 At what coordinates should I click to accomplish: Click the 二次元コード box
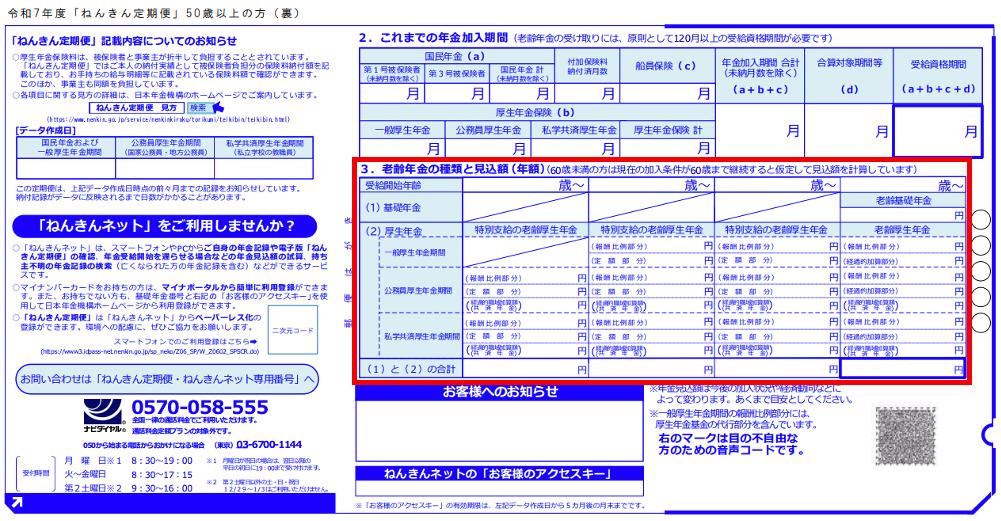tap(293, 328)
